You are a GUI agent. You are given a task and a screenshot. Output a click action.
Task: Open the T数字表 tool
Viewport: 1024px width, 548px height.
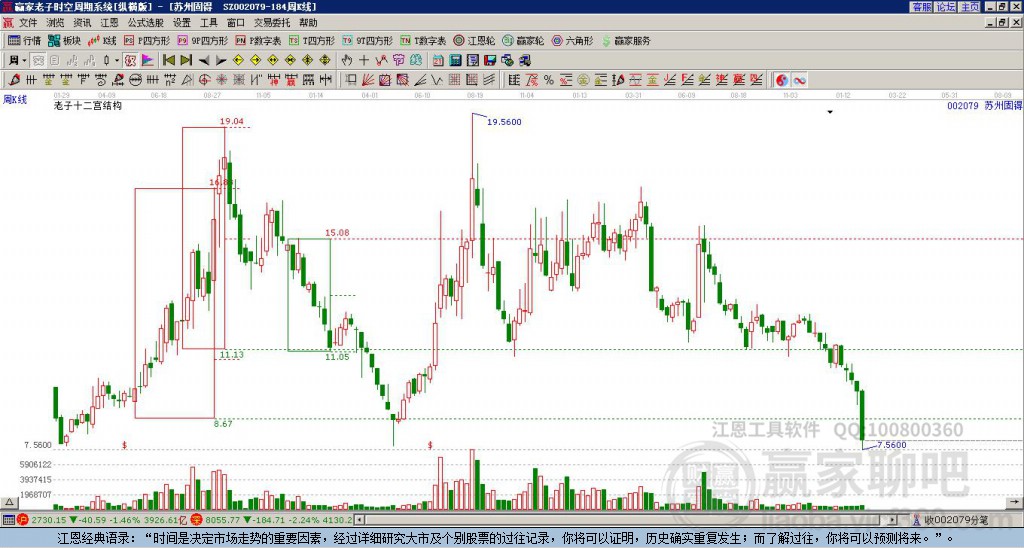423,40
